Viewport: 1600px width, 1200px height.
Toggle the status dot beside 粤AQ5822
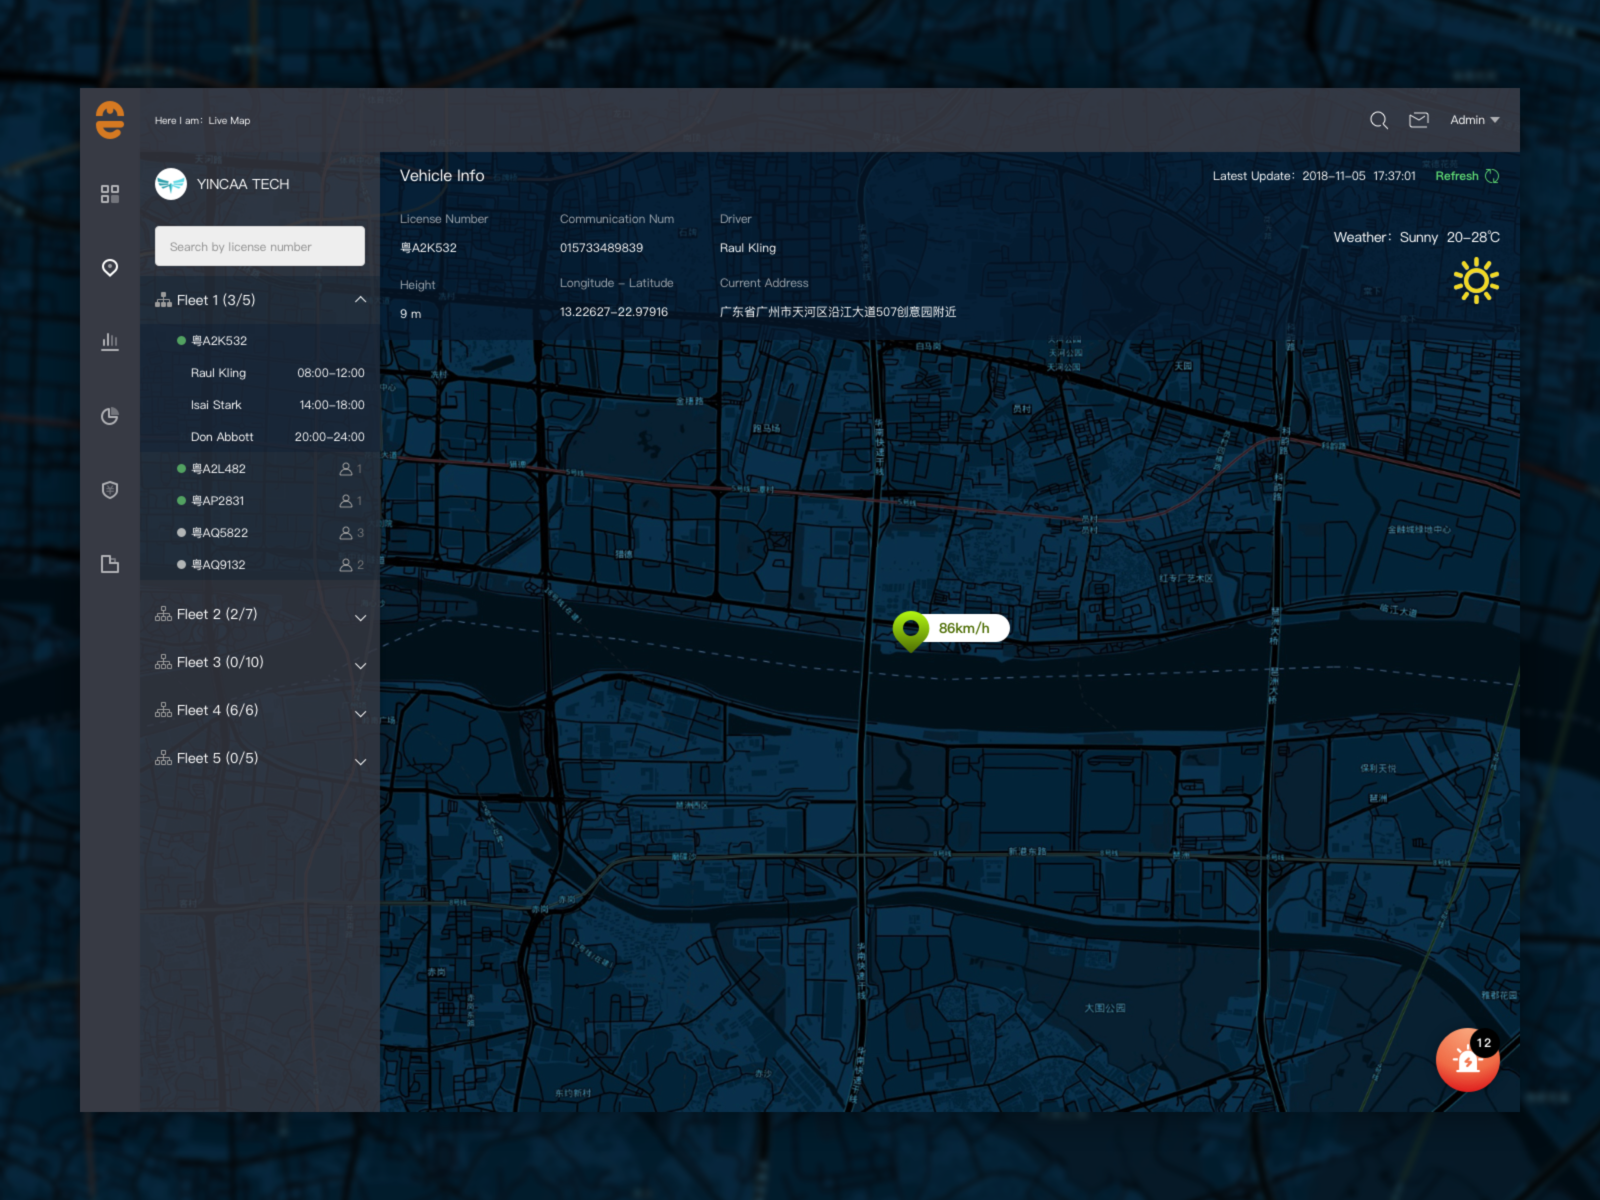tap(180, 533)
